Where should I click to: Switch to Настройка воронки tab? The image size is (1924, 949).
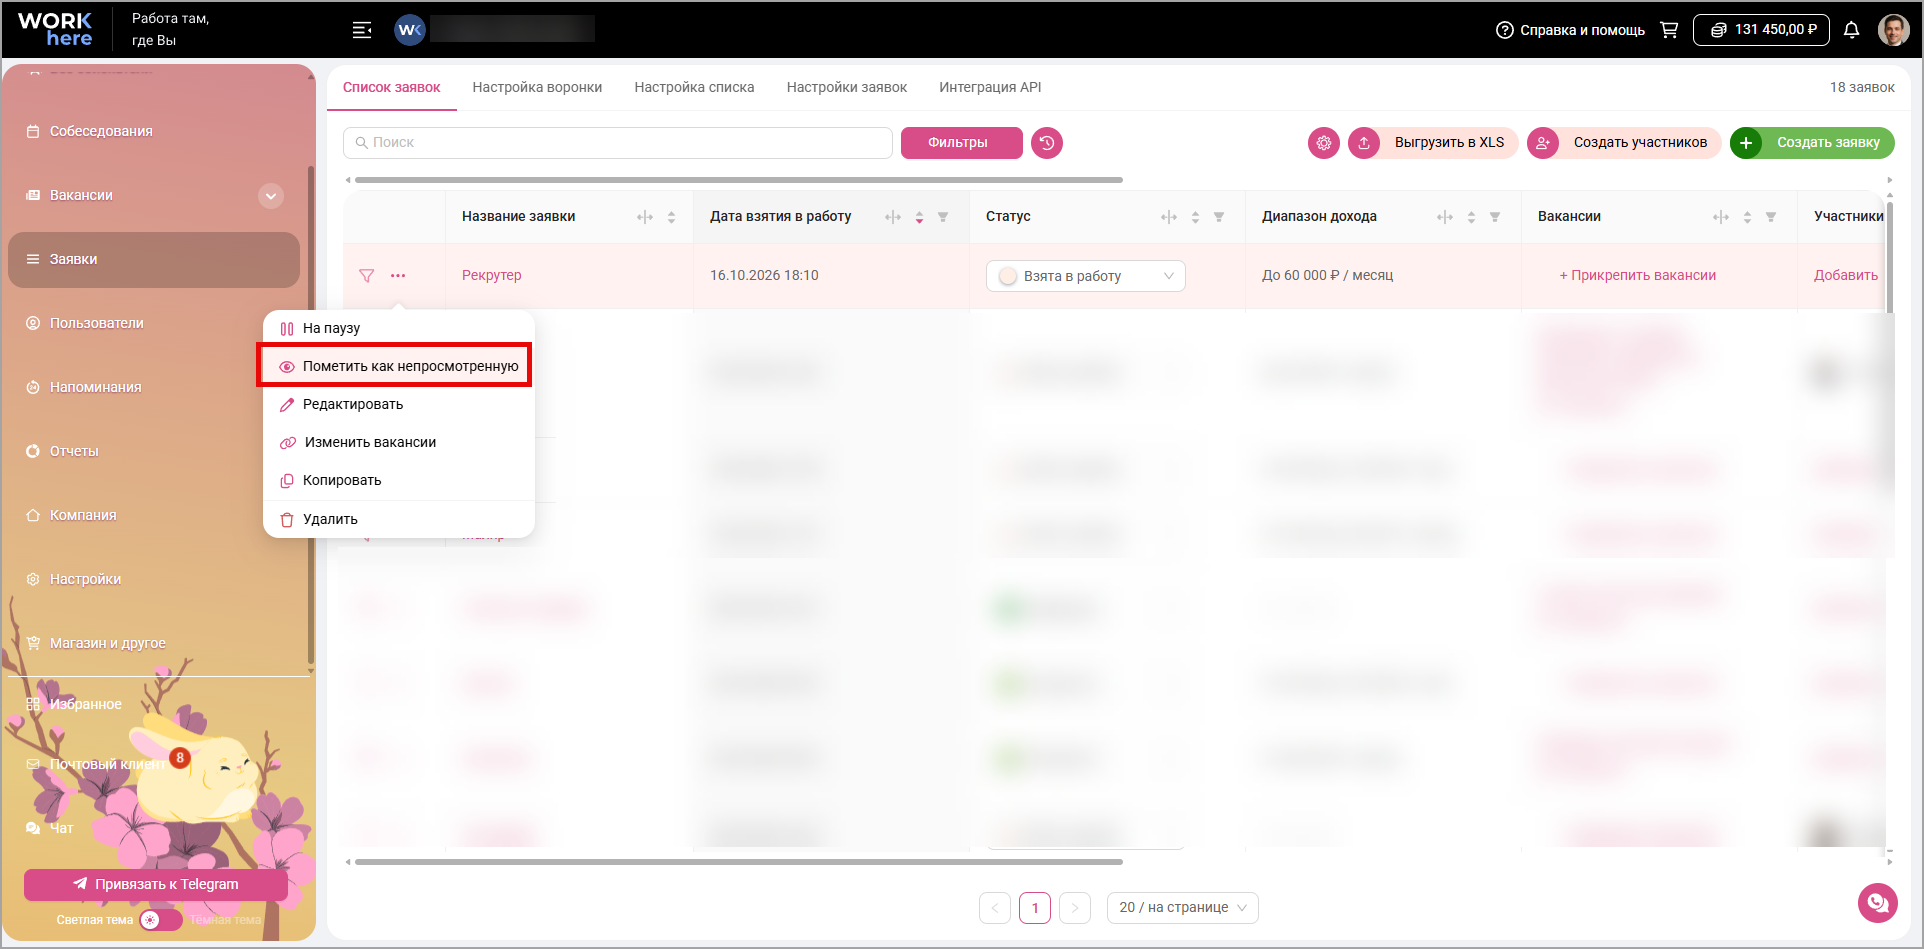click(537, 87)
